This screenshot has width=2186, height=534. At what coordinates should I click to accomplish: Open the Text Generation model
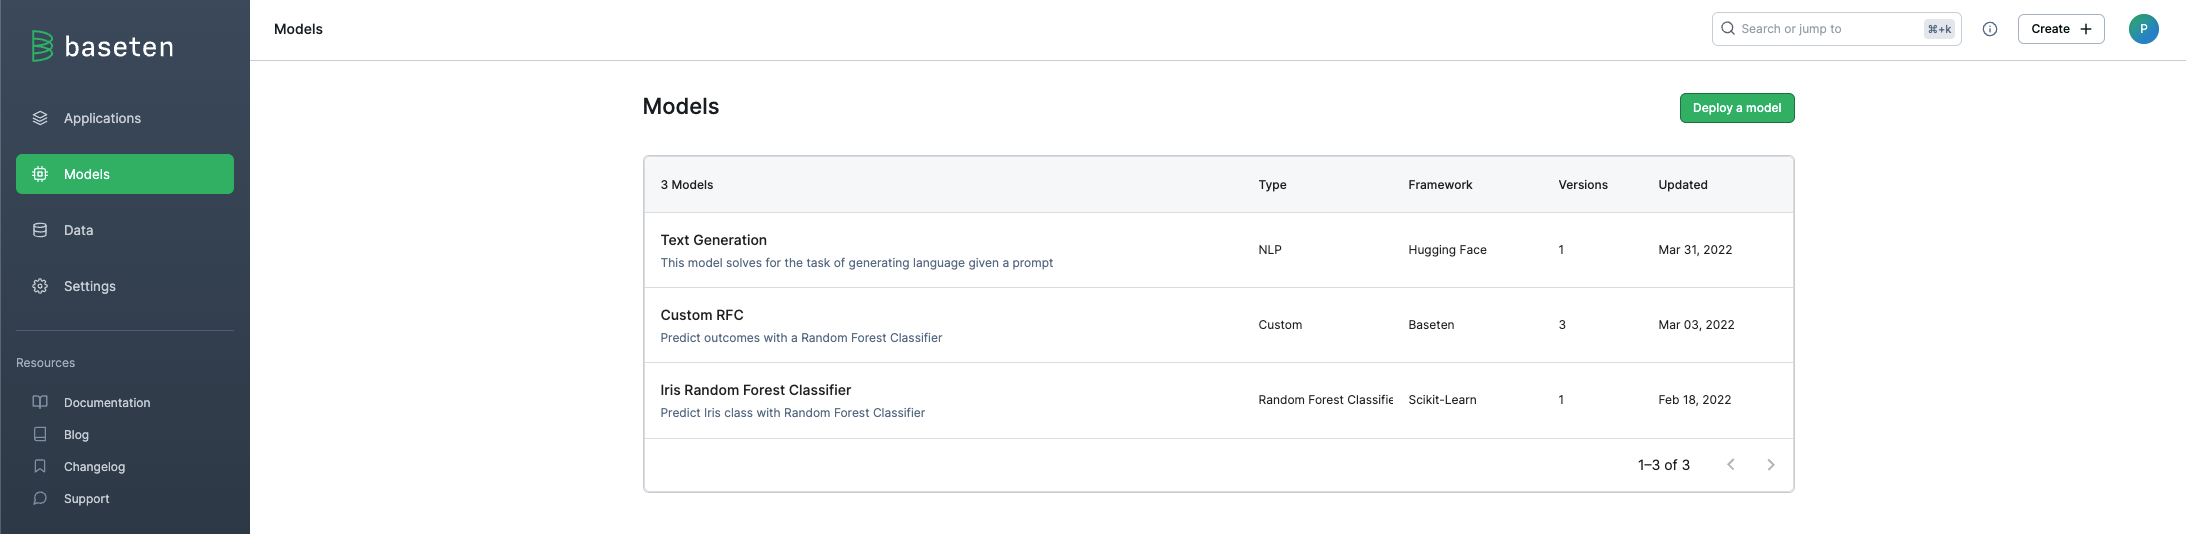coord(714,240)
